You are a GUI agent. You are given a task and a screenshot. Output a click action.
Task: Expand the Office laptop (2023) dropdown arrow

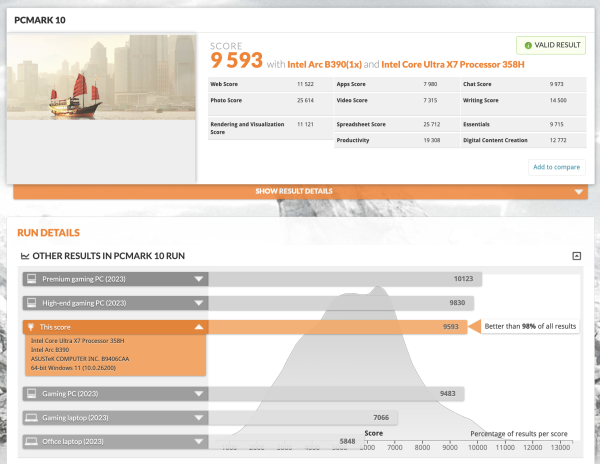(199, 441)
